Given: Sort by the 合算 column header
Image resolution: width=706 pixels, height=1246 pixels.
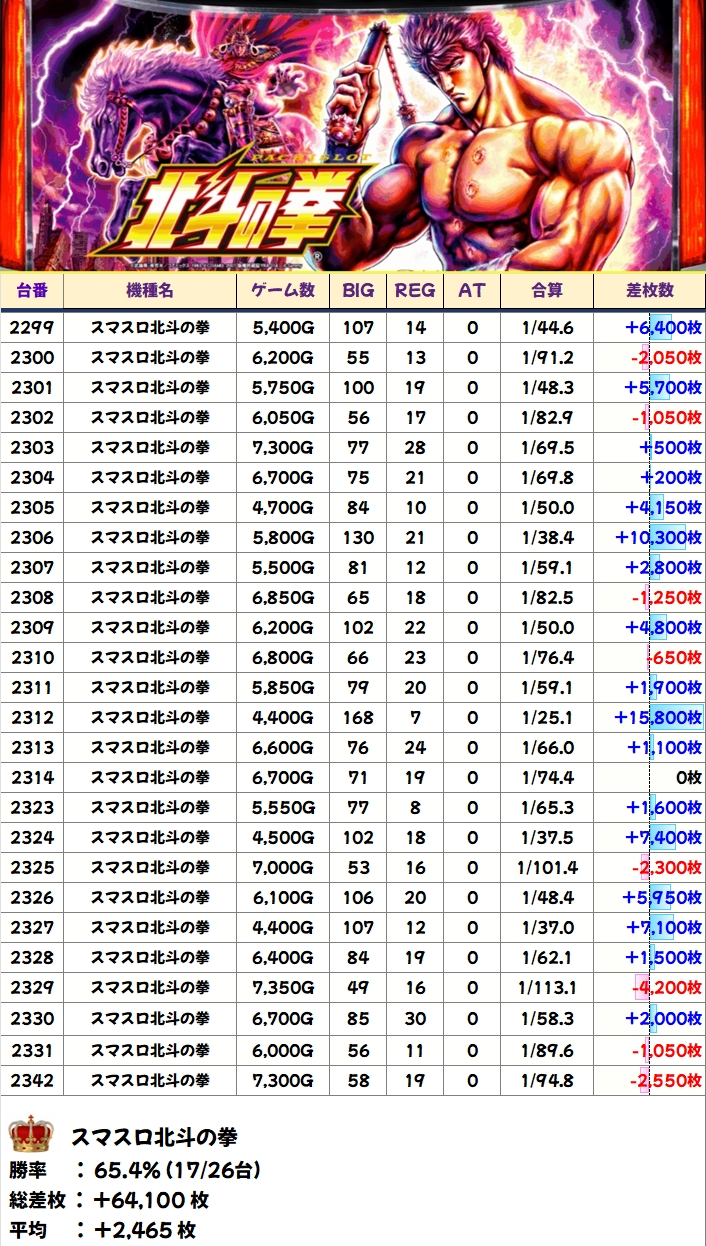Looking at the screenshot, I should point(547,290).
